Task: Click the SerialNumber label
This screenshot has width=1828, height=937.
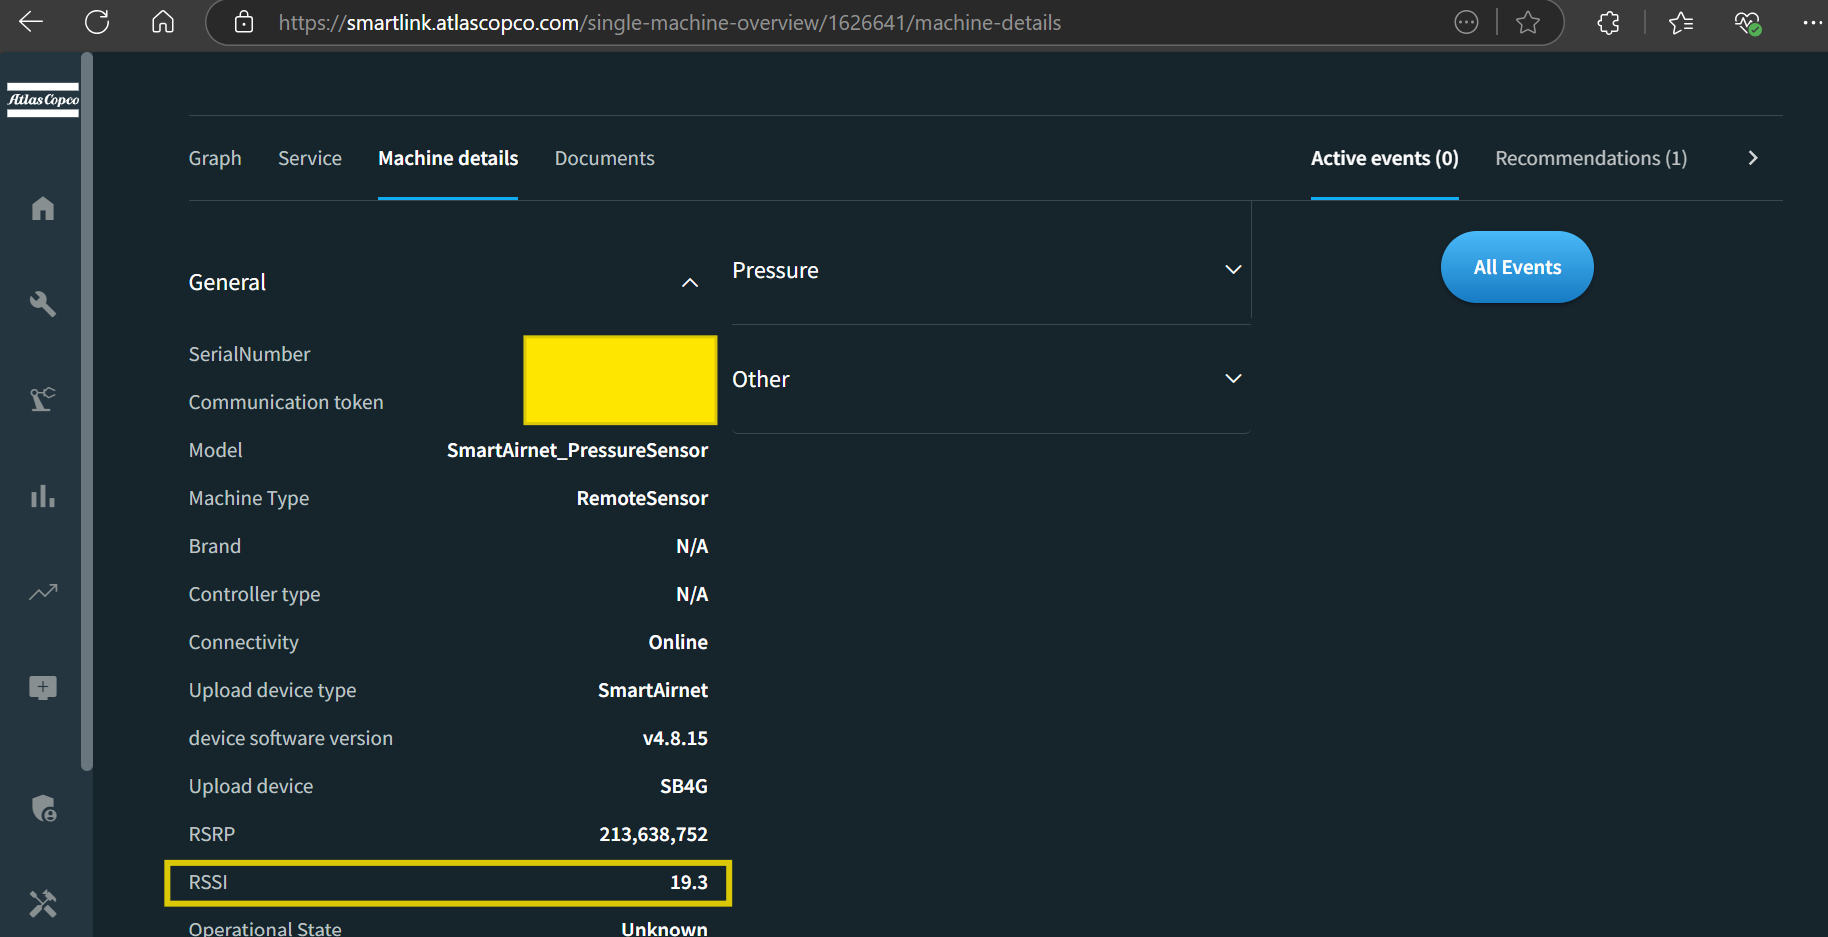Action: click(x=249, y=354)
